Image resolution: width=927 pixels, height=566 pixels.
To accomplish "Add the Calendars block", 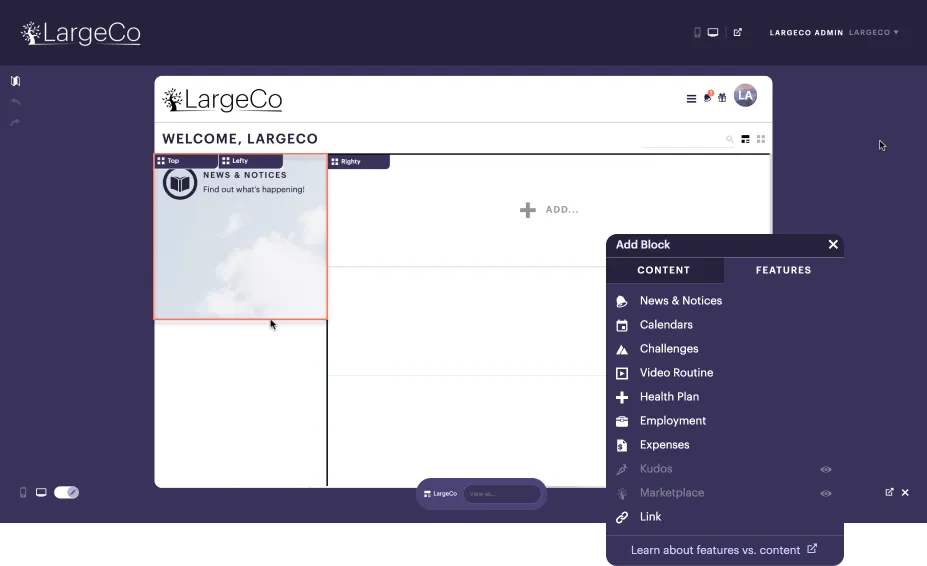I will 725,325.
